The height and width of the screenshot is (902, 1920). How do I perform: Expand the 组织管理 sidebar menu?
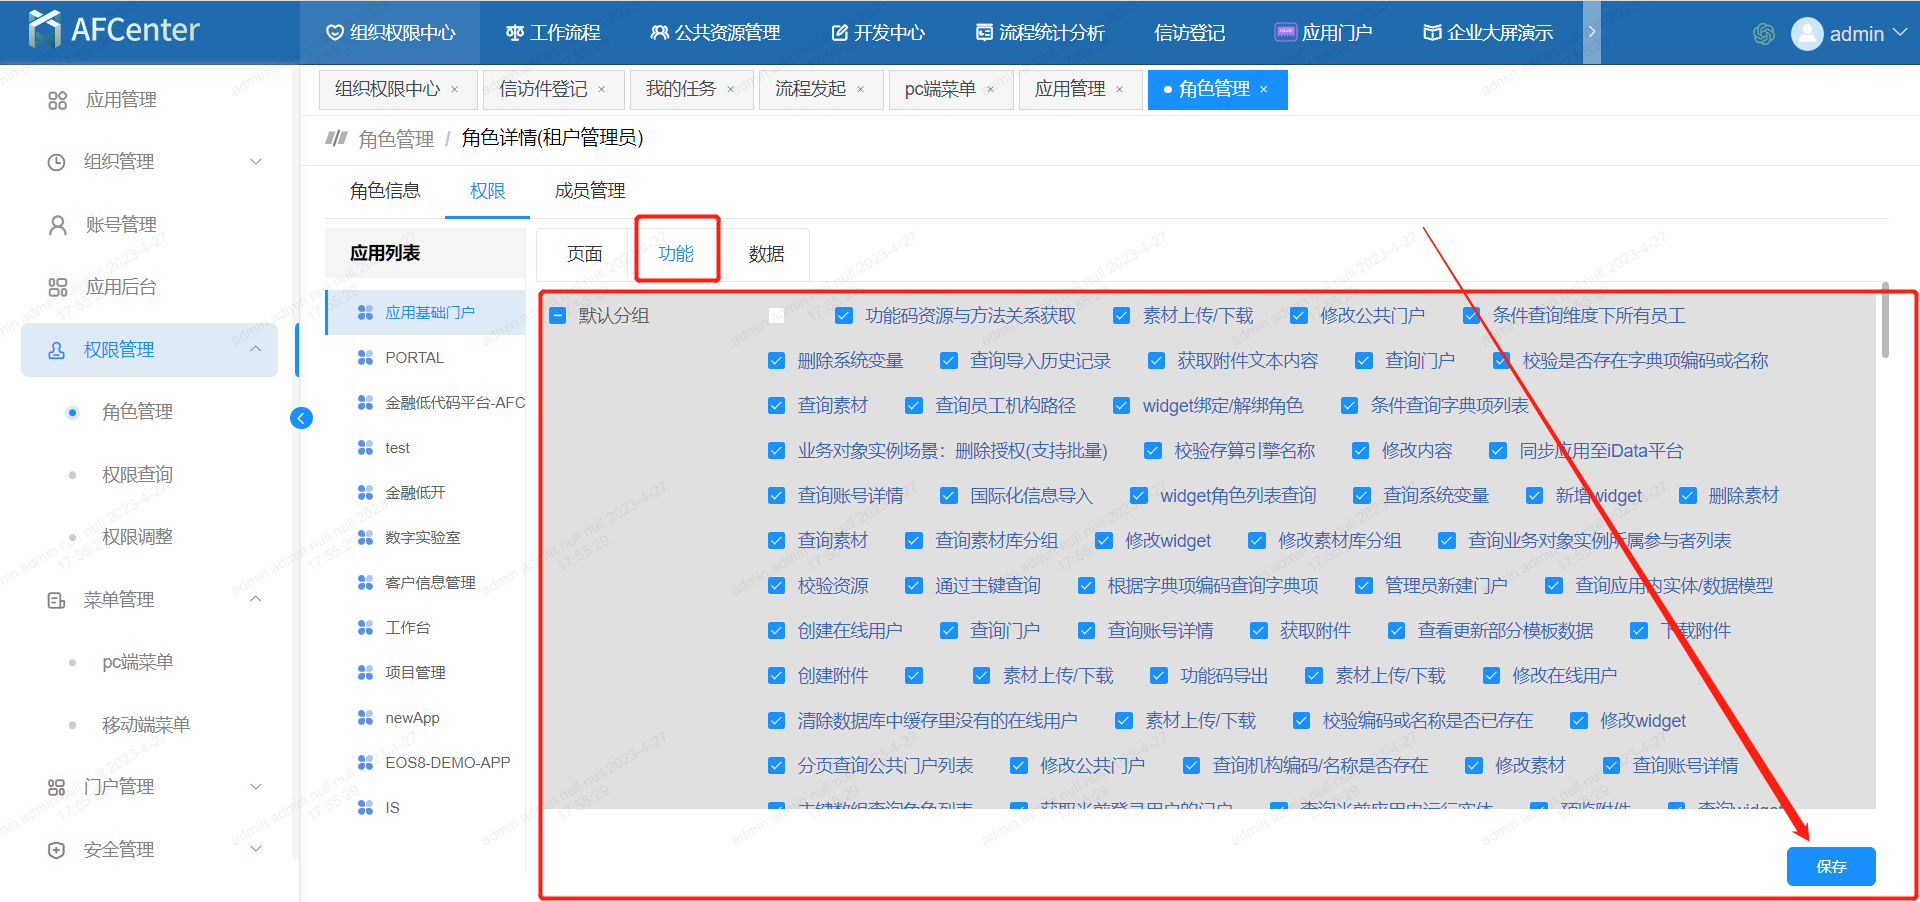point(256,162)
